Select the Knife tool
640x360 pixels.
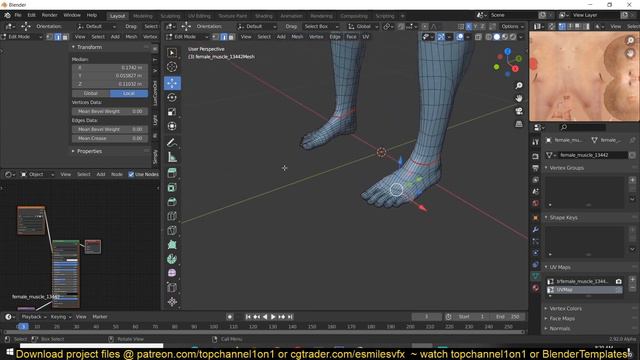[x=172, y=230]
